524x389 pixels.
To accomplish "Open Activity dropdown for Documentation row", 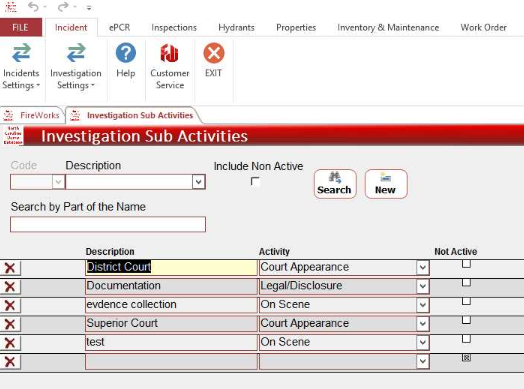I will pyautogui.click(x=423, y=286).
